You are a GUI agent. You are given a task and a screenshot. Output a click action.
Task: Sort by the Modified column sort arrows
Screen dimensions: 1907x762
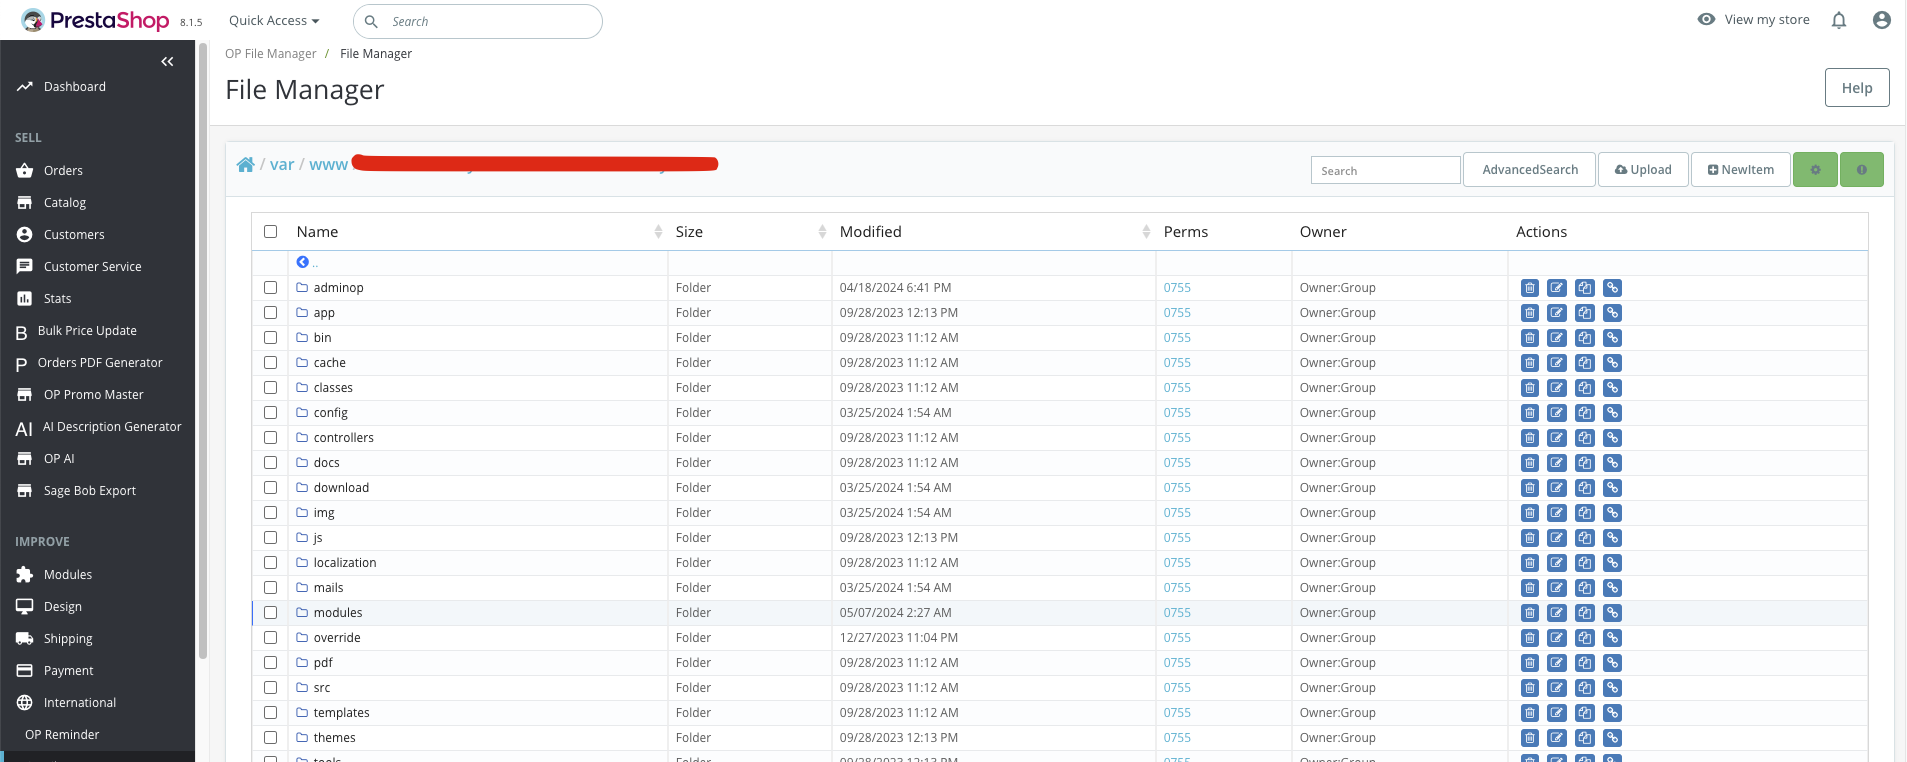1146,232
